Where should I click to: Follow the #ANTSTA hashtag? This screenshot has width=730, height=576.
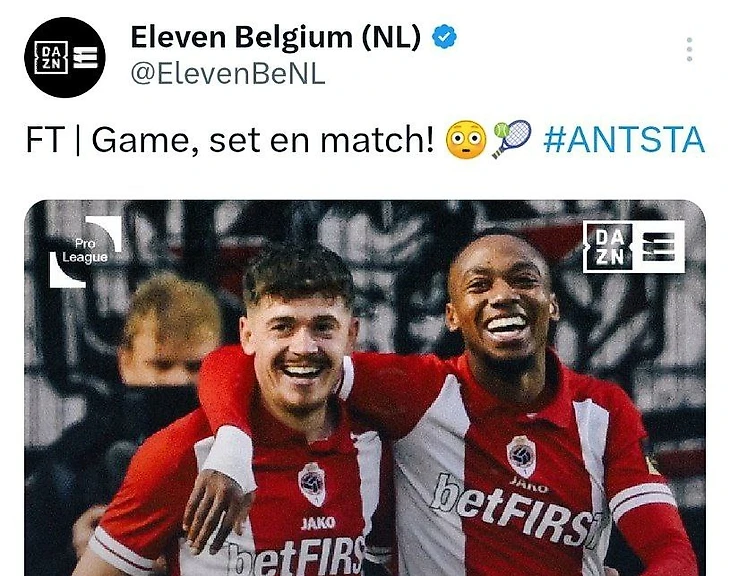pyautogui.click(x=624, y=140)
